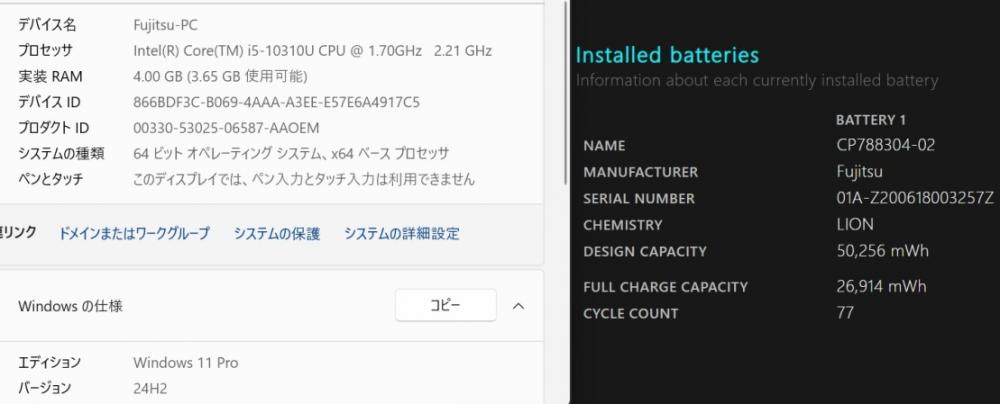The height and width of the screenshot is (404, 1000).
Task: Click the DESIGN CAPACITY row label
Action: click(645, 251)
